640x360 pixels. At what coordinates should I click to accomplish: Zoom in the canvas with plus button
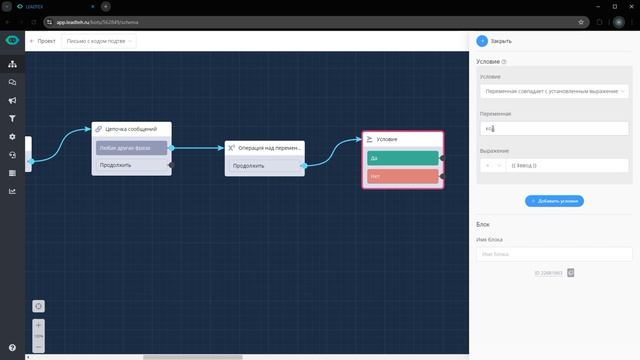tap(38, 325)
